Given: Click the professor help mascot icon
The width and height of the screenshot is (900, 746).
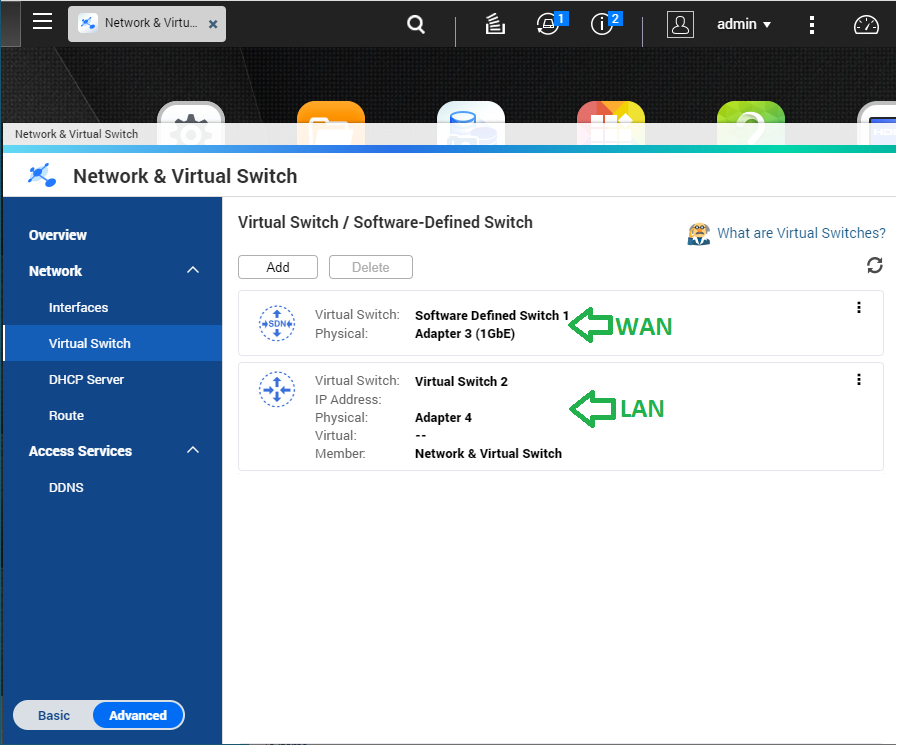Looking at the screenshot, I should coord(699,234).
